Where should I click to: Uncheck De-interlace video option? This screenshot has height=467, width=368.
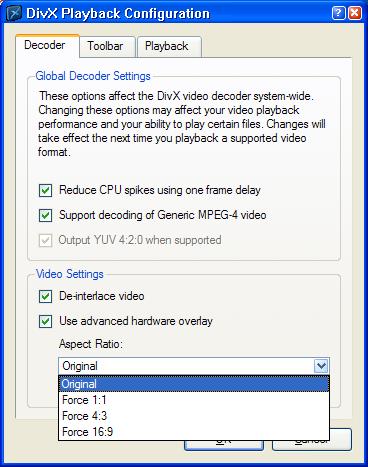pyautogui.click(x=45, y=296)
